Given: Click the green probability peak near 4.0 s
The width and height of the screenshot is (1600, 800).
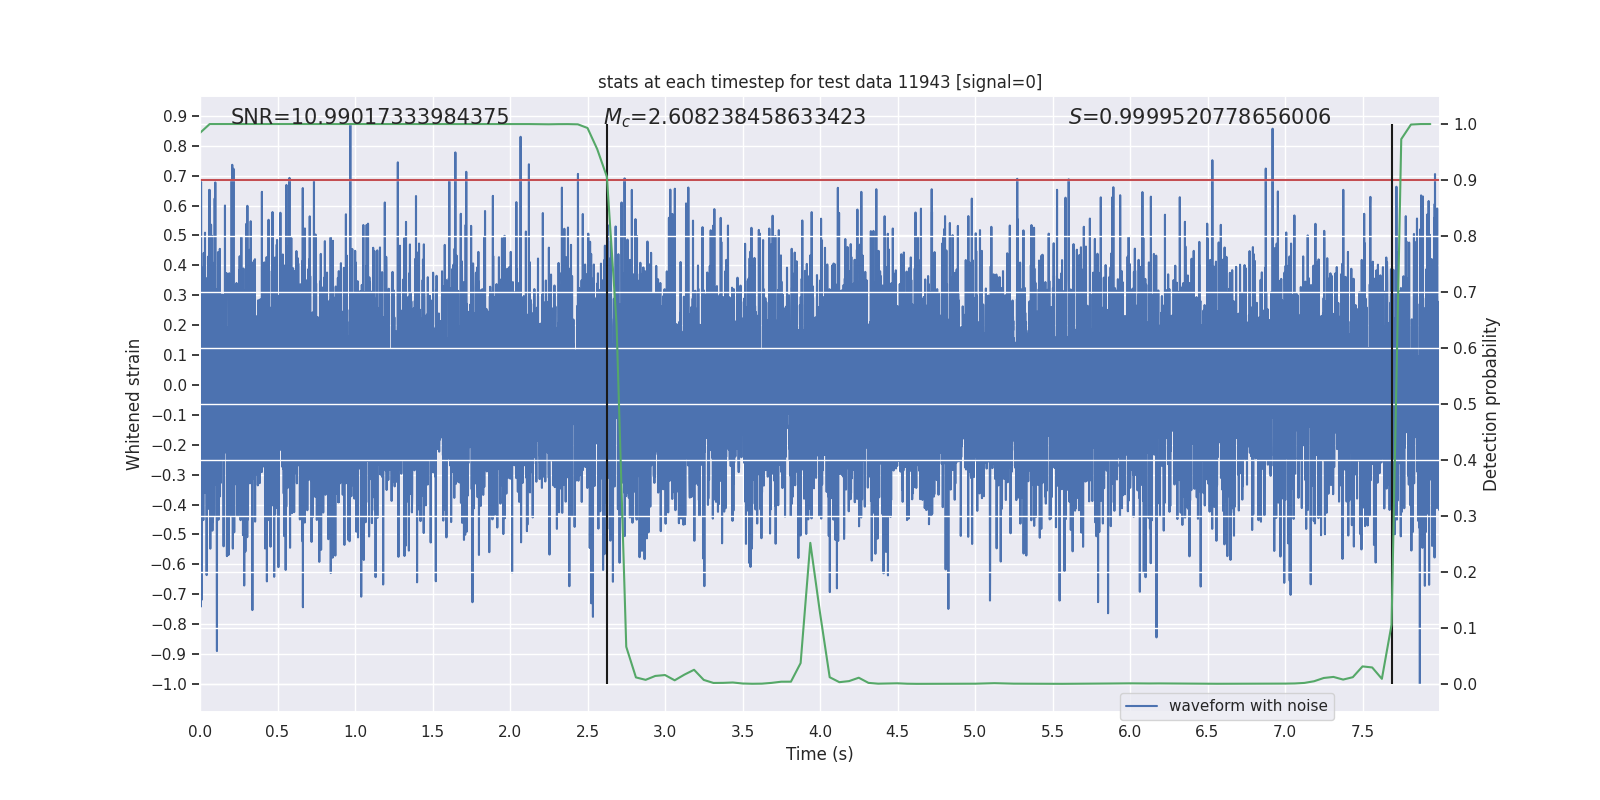Looking at the screenshot, I should point(810,543).
